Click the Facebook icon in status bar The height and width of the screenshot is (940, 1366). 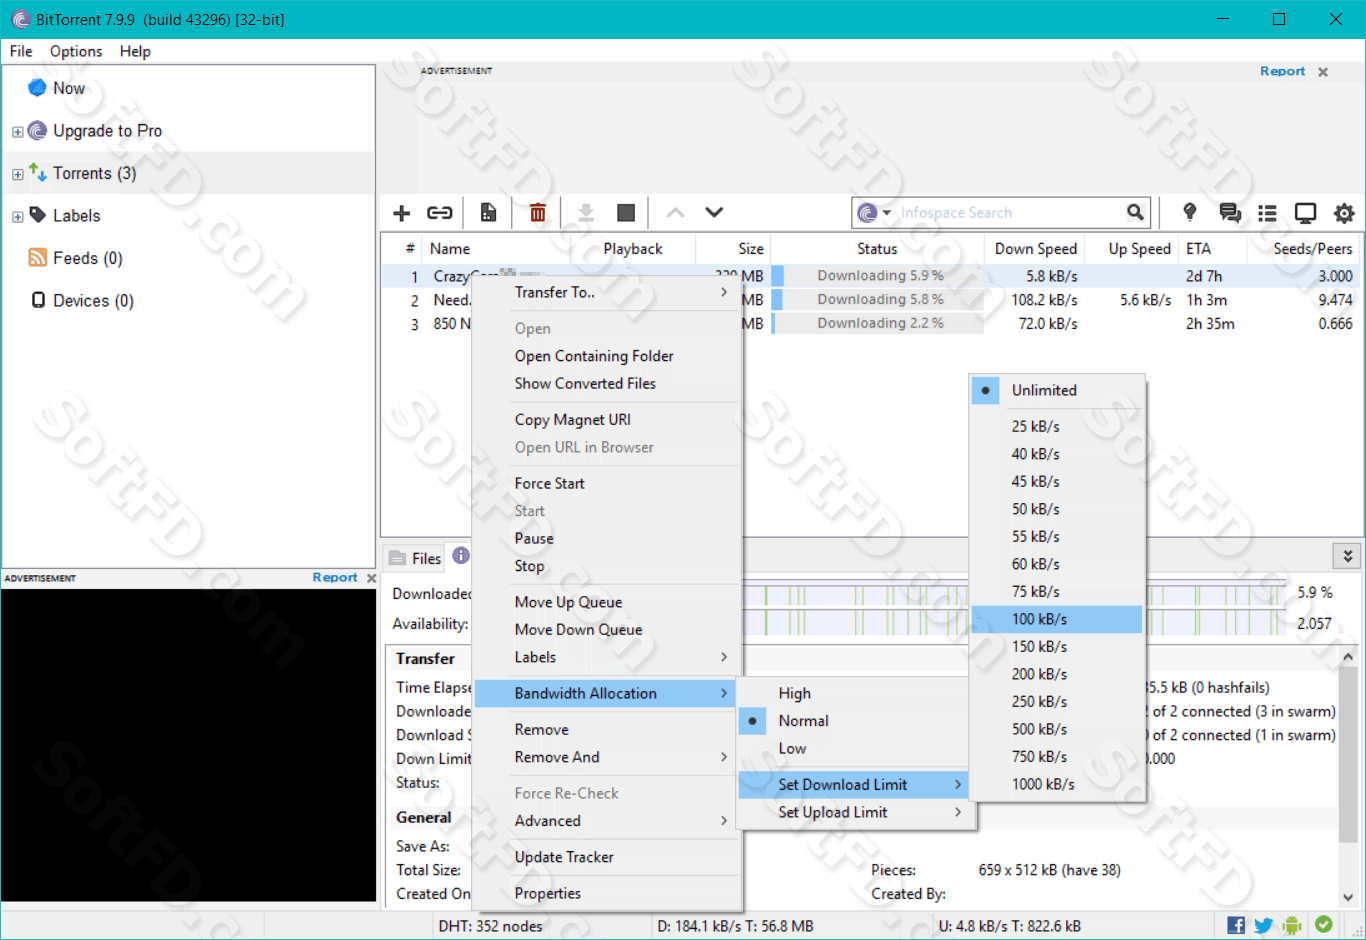click(1236, 925)
